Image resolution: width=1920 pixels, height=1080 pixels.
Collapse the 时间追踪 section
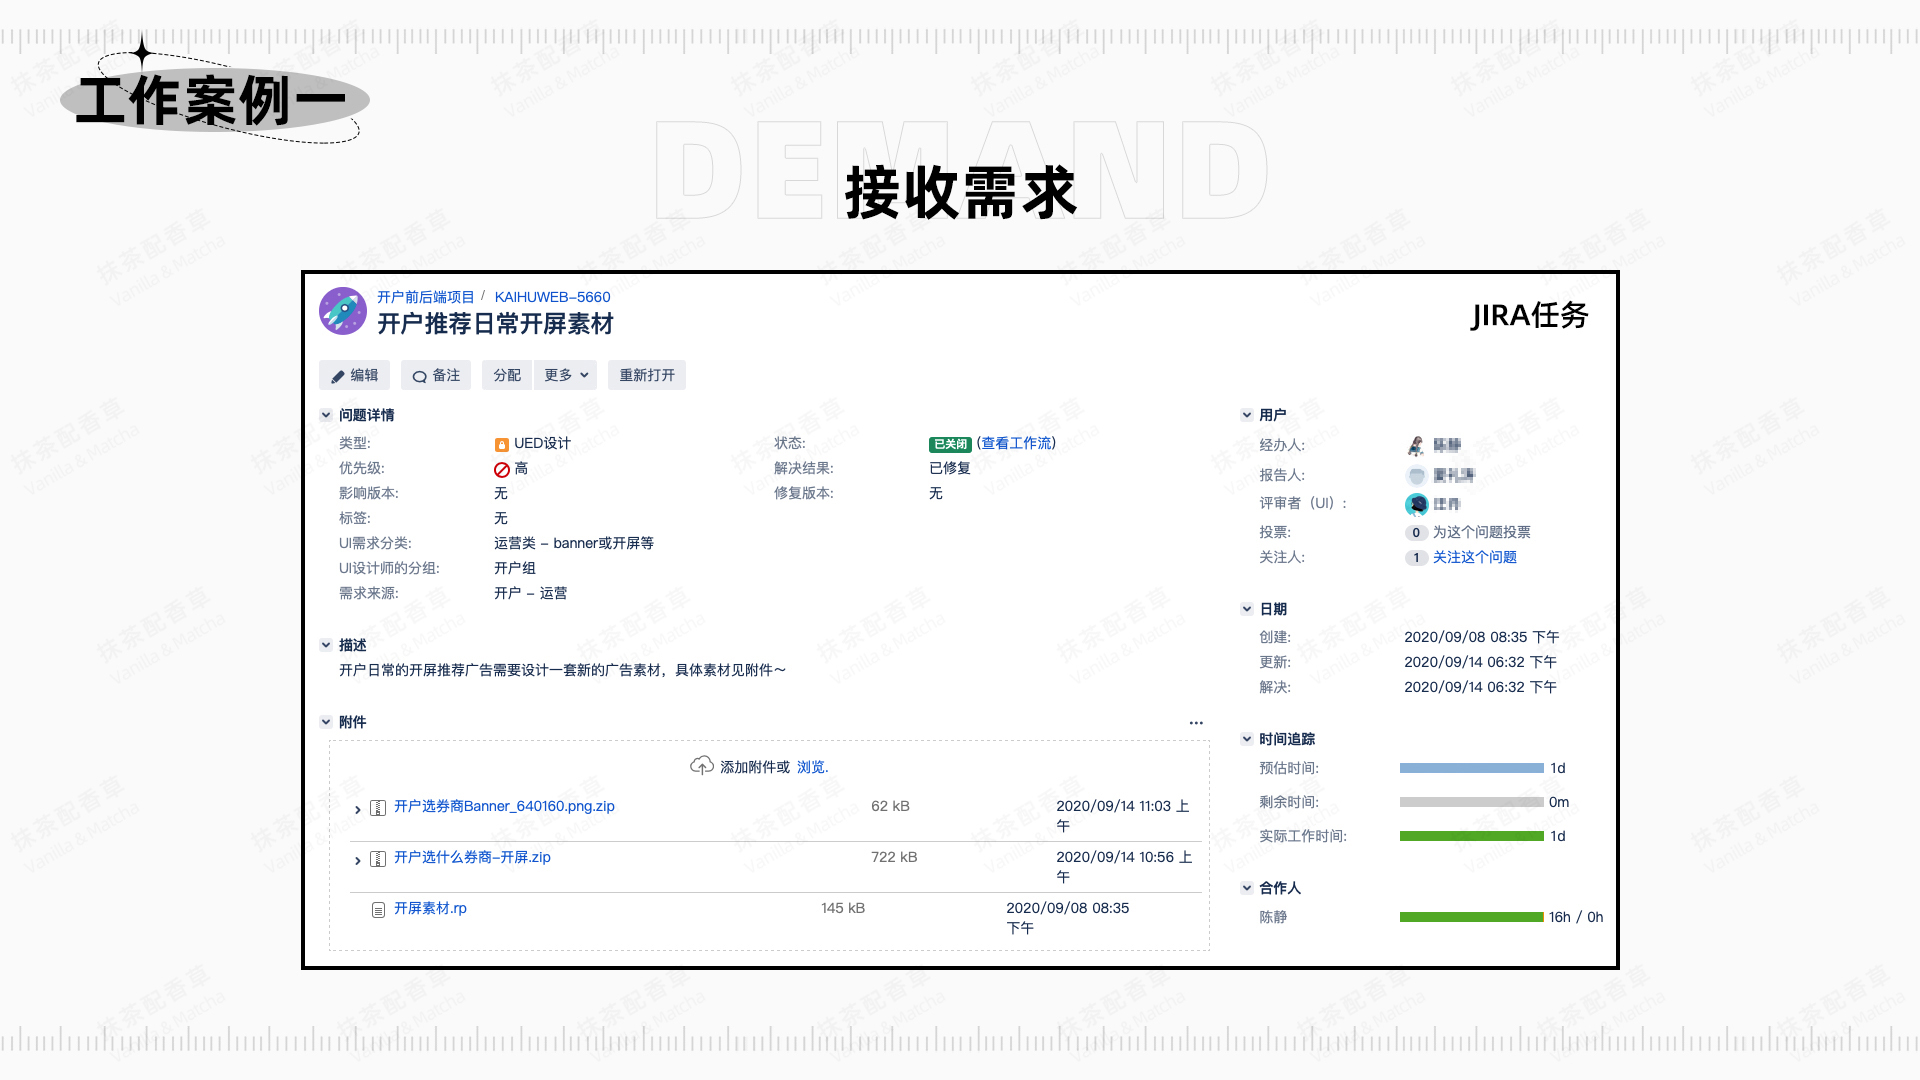click(1247, 739)
